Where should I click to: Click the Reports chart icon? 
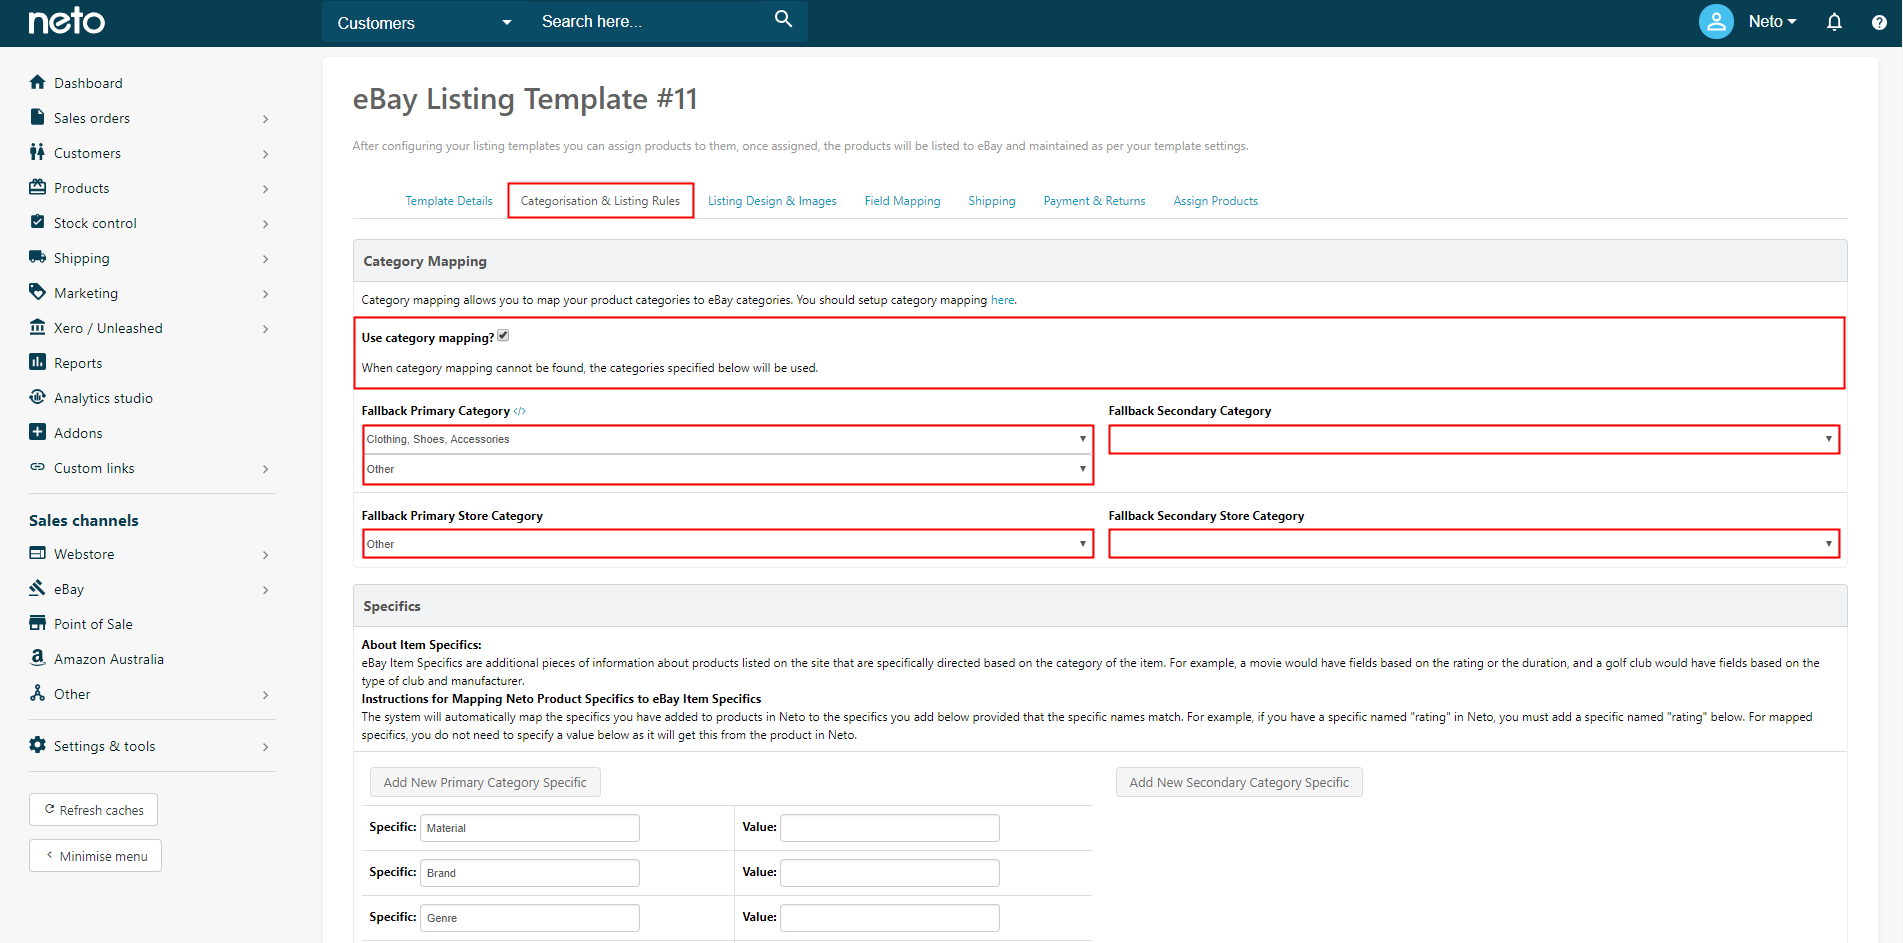click(x=38, y=362)
